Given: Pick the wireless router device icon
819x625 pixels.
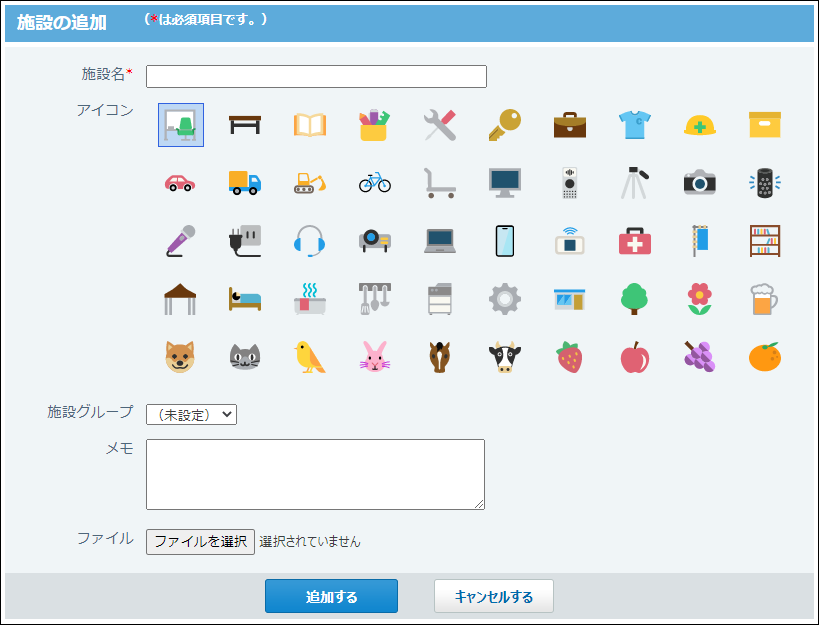Looking at the screenshot, I should point(570,241).
